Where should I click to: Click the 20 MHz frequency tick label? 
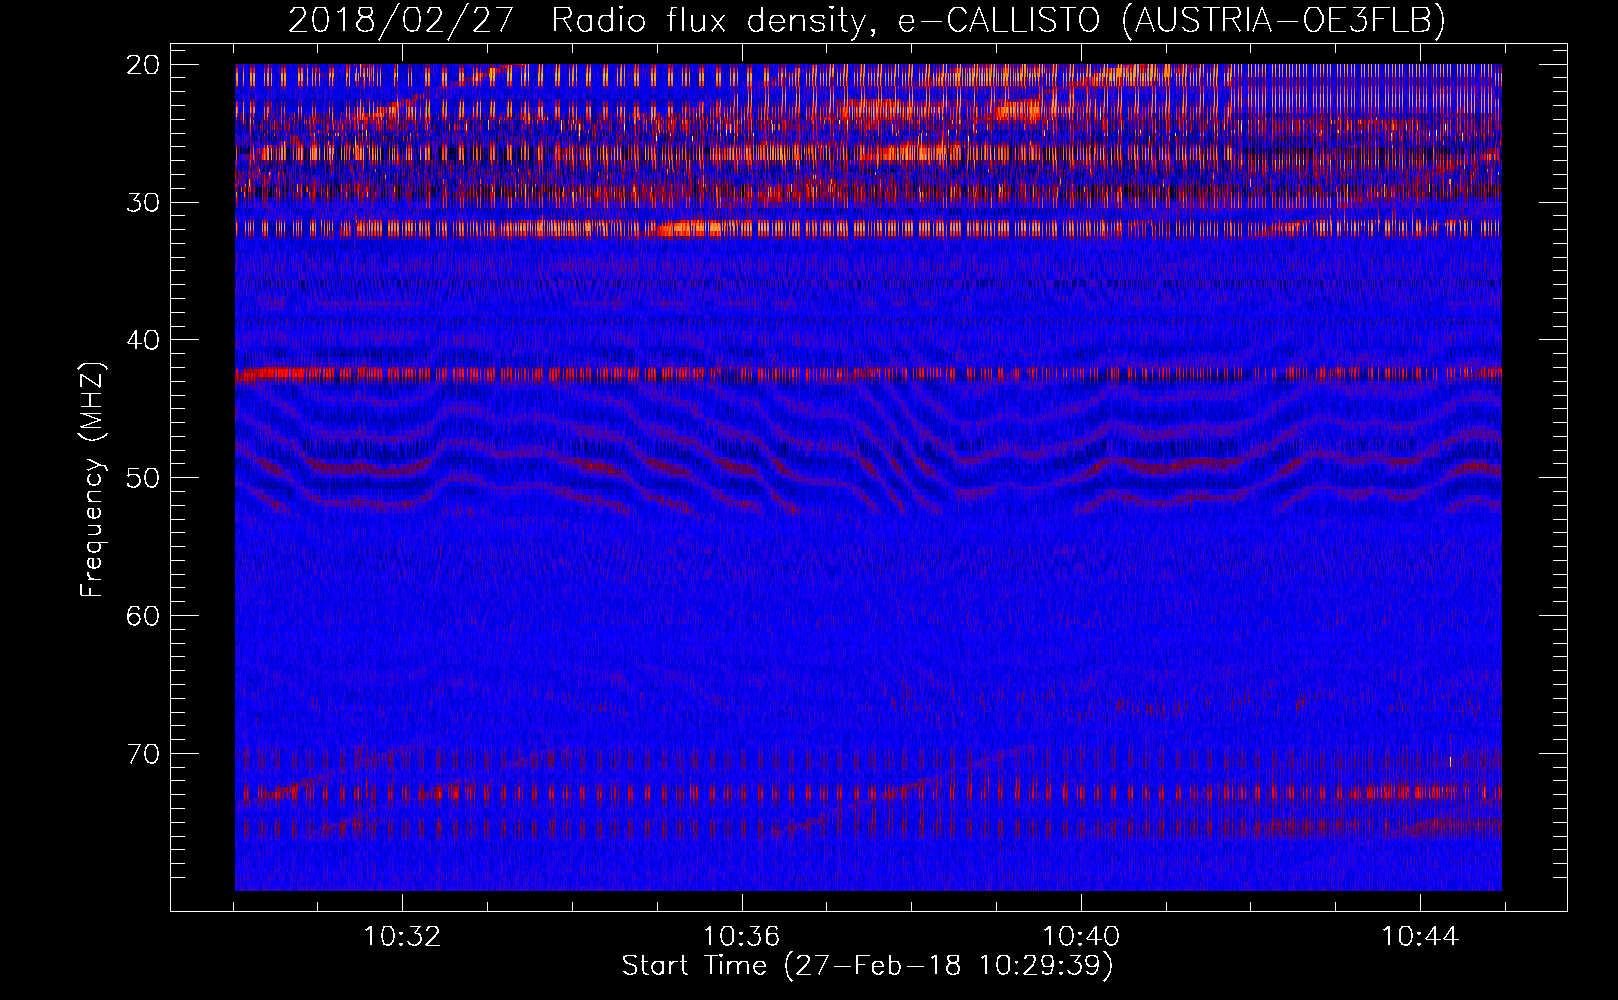click(x=144, y=65)
